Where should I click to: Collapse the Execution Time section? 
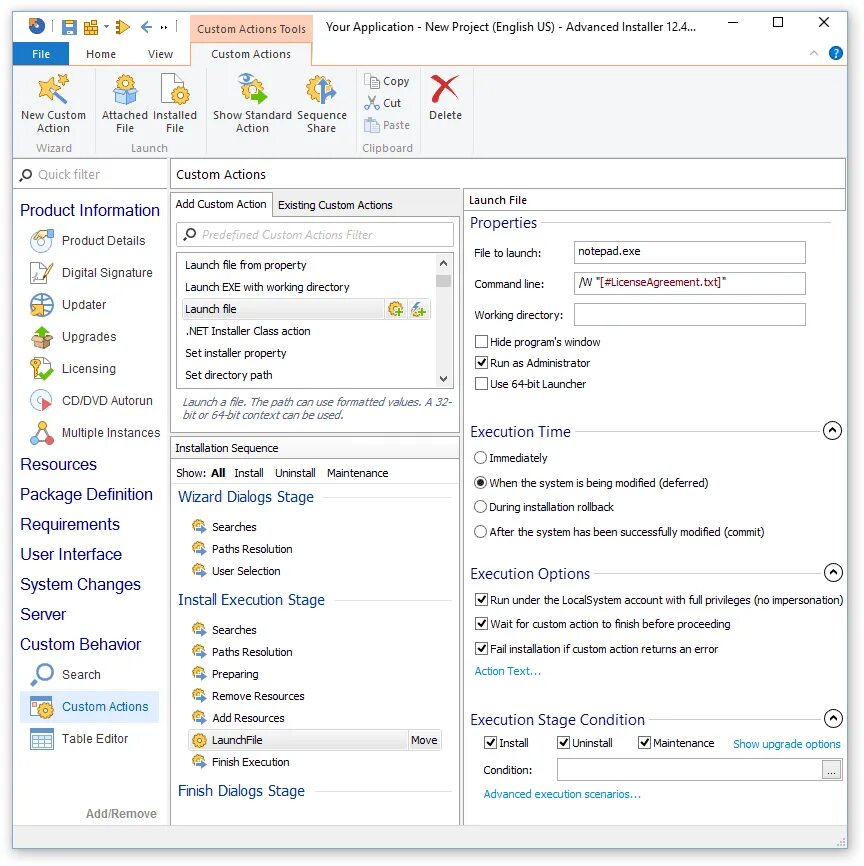833,431
